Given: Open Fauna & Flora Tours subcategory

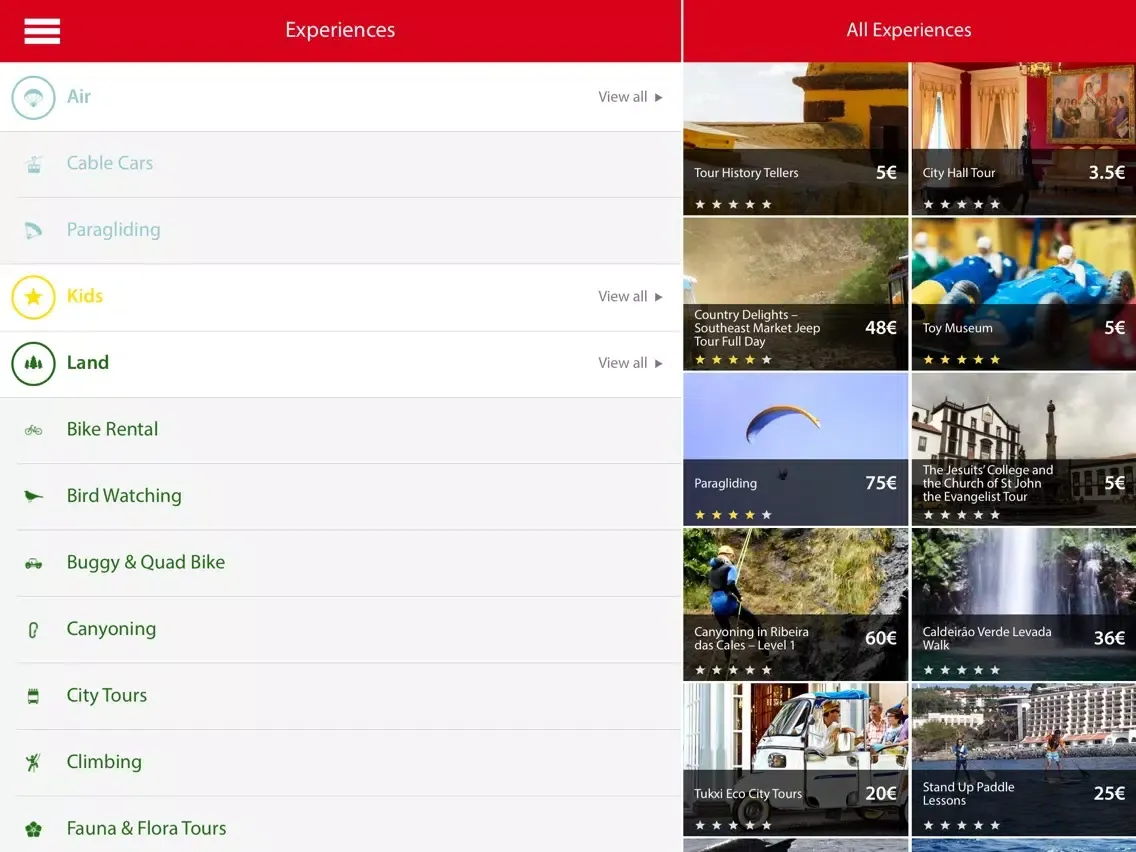Looking at the screenshot, I should (x=341, y=824).
